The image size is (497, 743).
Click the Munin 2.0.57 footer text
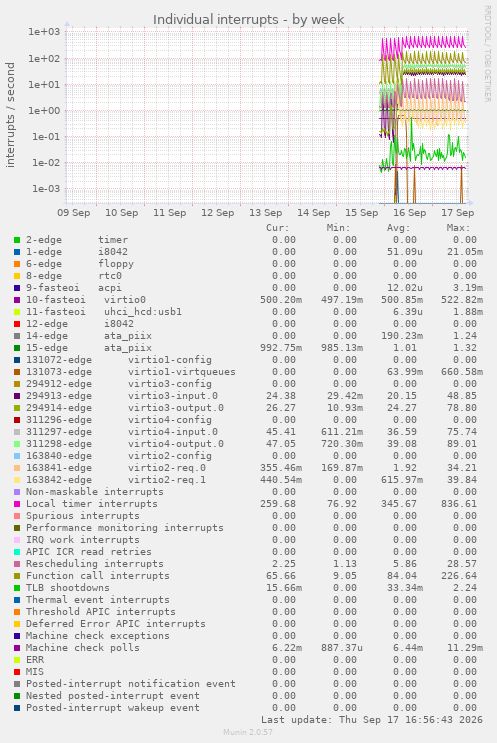coord(248,732)
